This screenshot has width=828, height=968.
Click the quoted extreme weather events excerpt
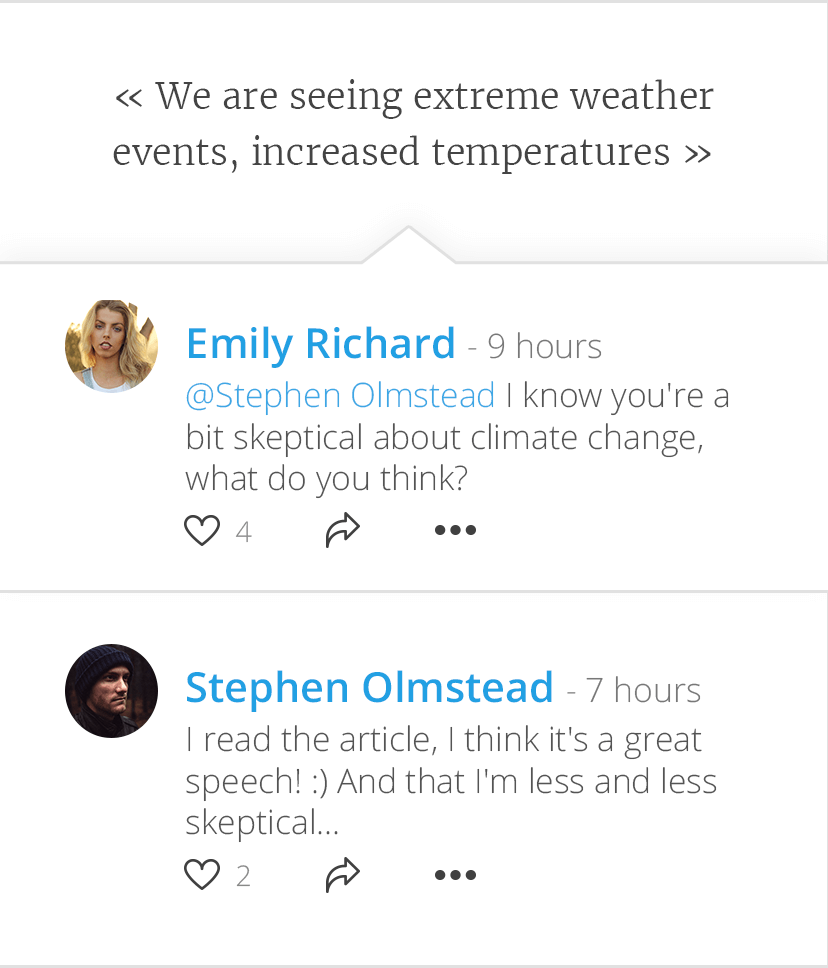pyautogui.click(x=412, y=125)
